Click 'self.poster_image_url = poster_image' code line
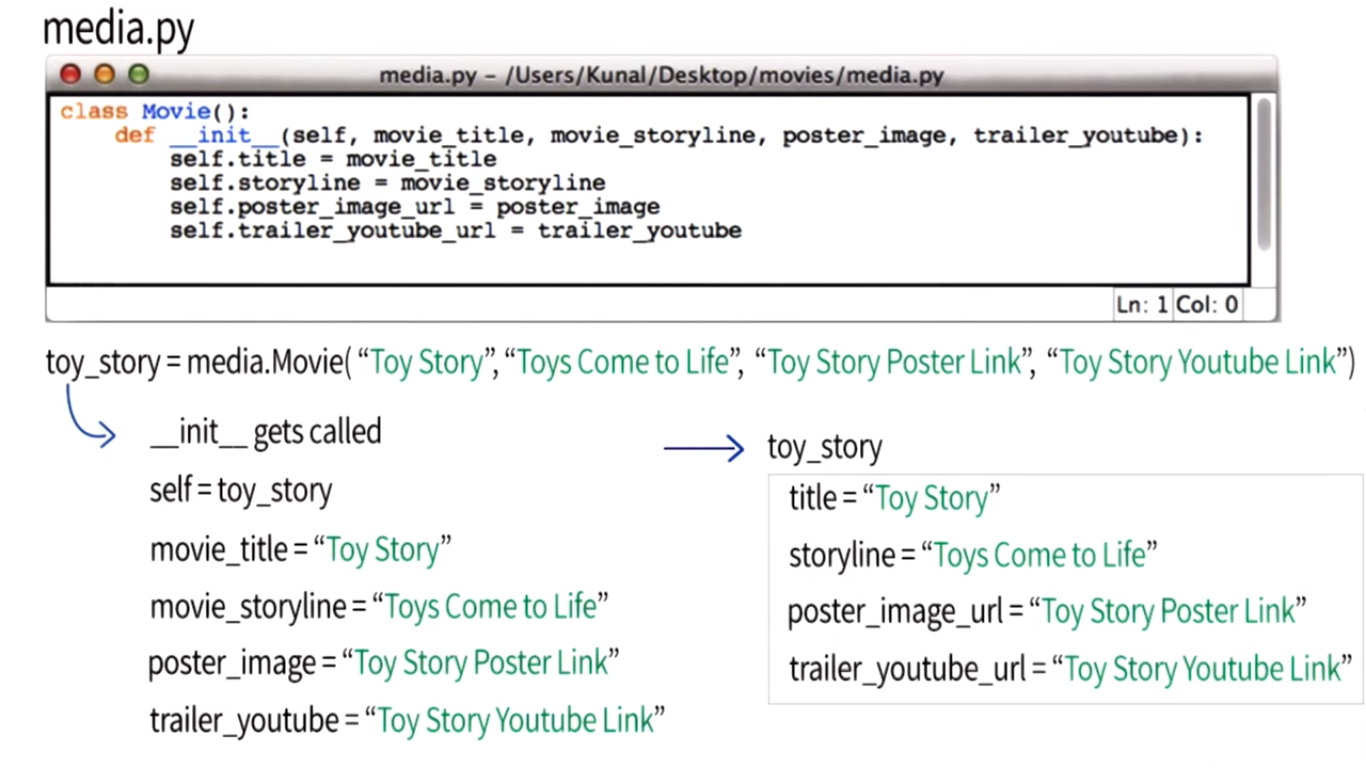1366x768 pixels. click(x=414, y=208)
